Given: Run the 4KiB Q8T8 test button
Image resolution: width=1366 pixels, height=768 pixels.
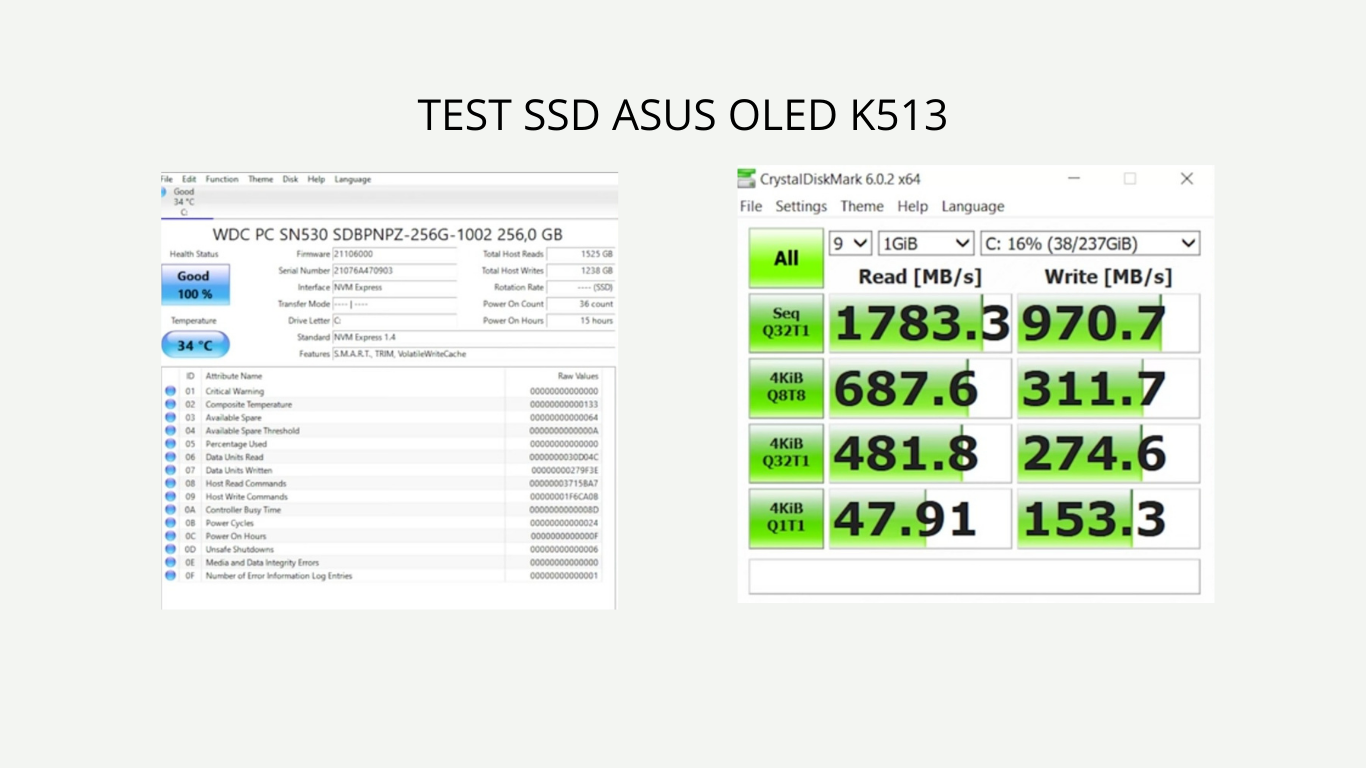Looking at the screenshot, I should 786,388.
